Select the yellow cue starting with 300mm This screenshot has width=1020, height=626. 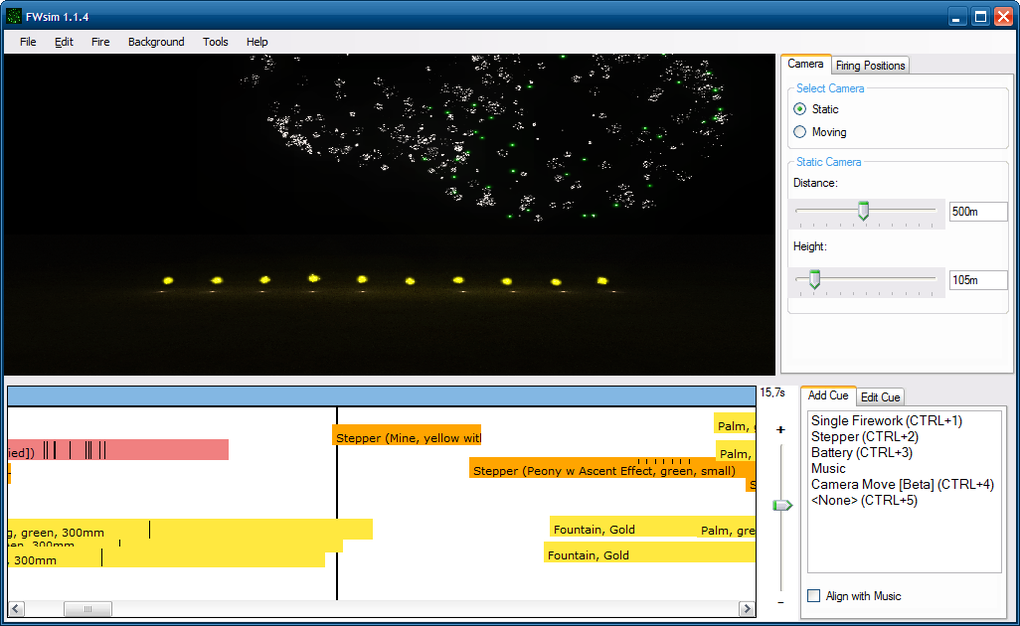167,560
